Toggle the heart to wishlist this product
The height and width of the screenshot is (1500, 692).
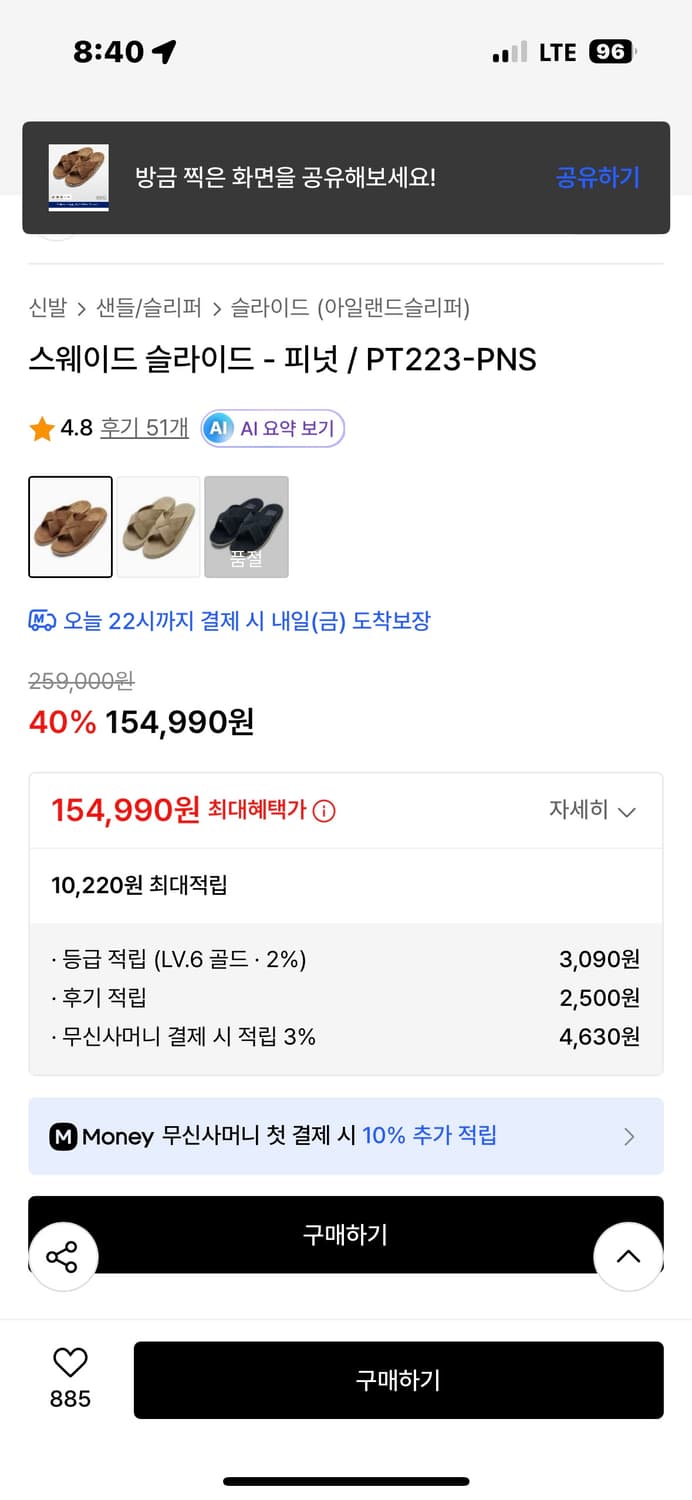click(67, 1362)
